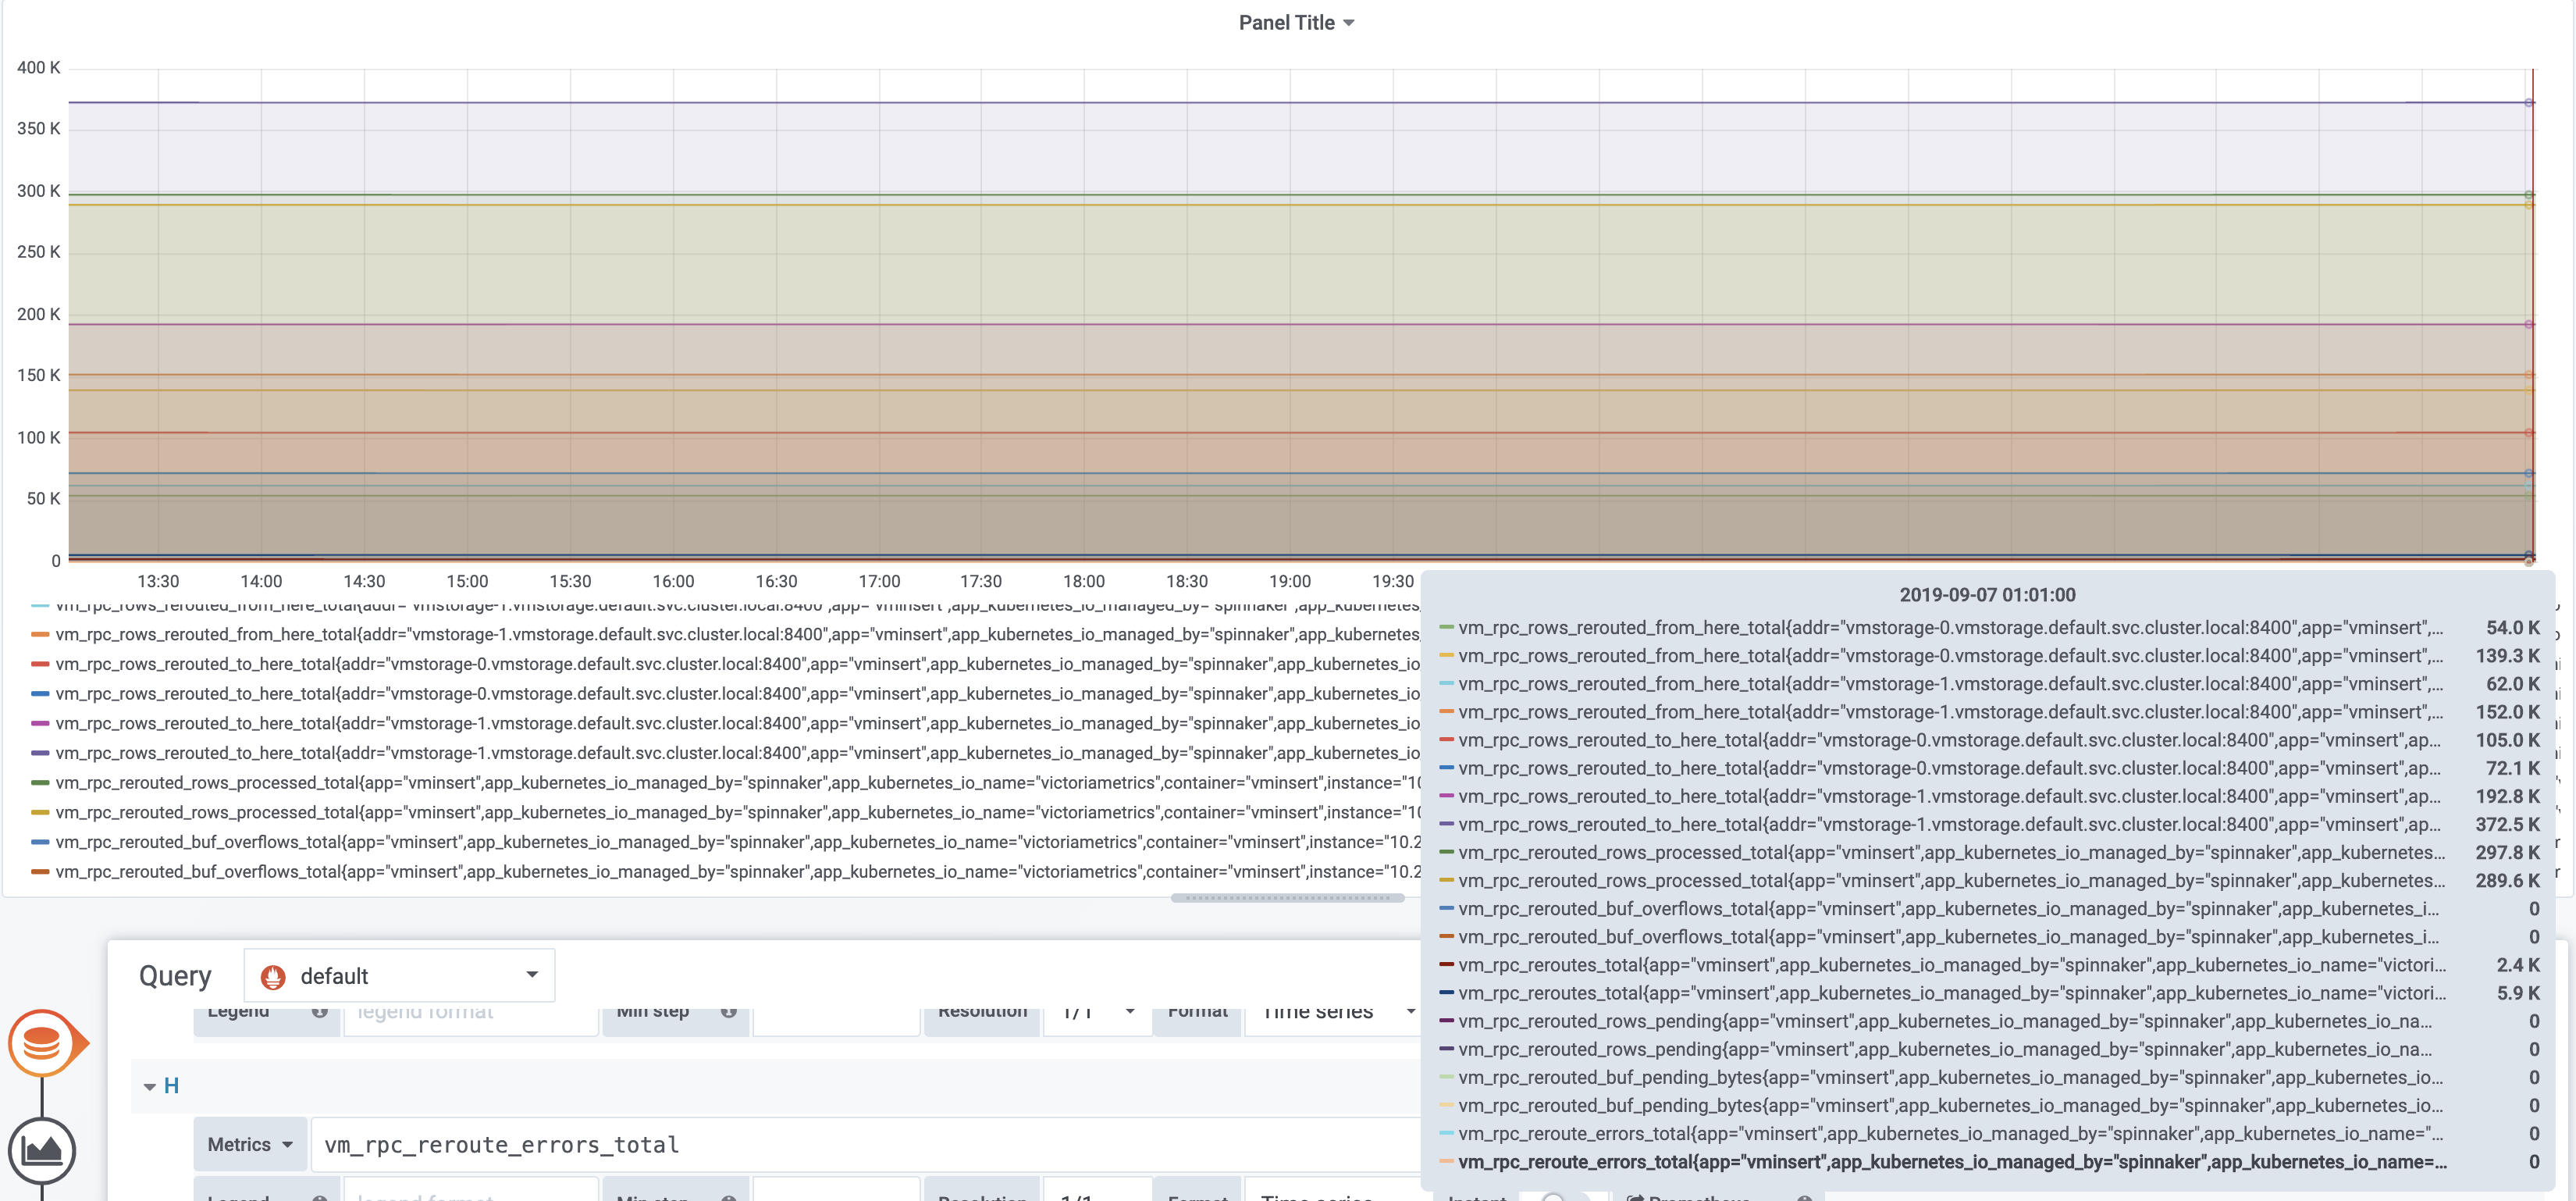Open color picker for blue rows_rerouted_to_here vmstorage-0 series

(x=40, y=693)
